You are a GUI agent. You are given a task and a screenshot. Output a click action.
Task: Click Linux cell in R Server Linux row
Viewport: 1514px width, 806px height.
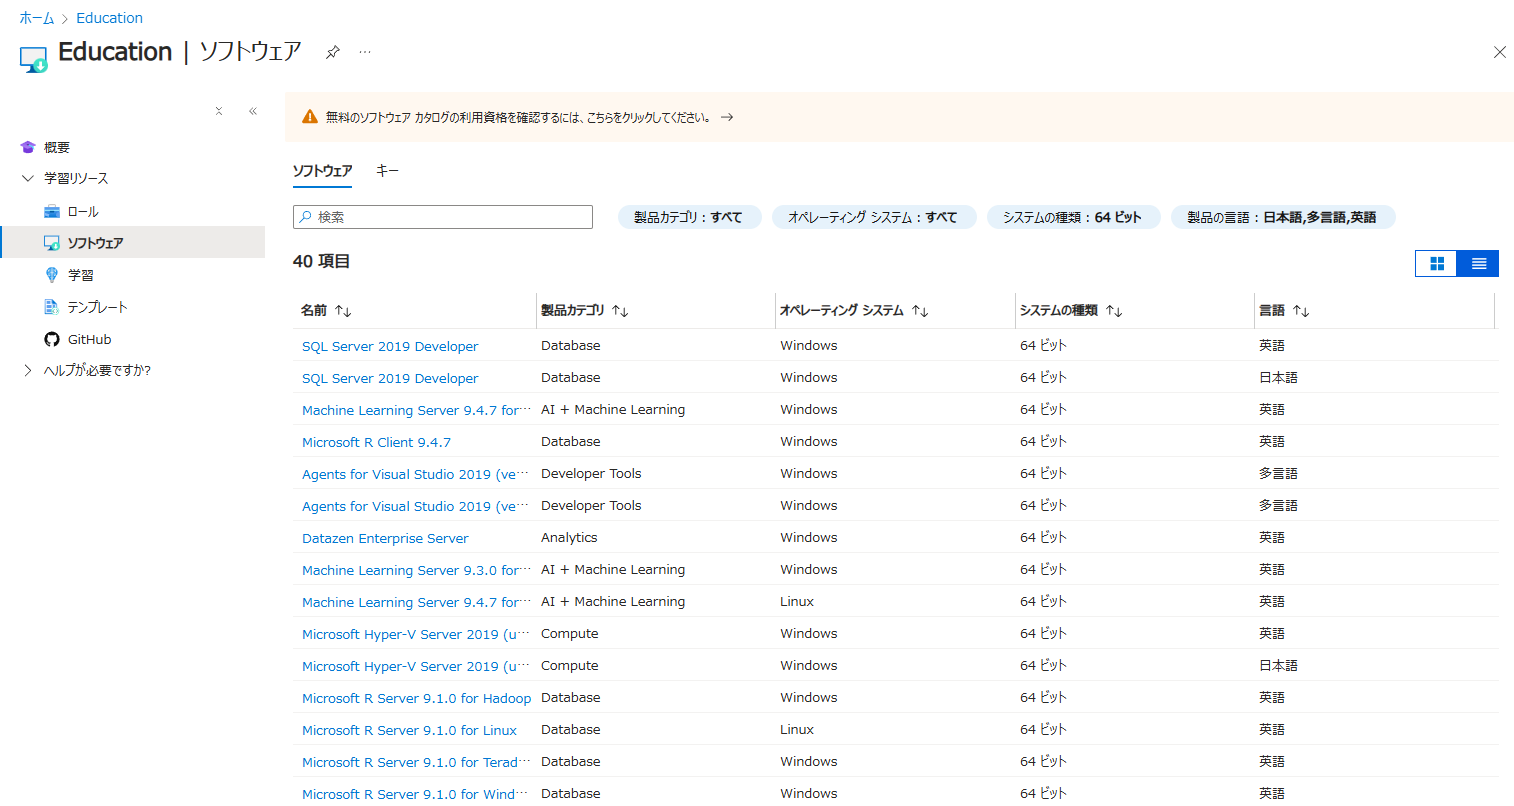(797, 729)
